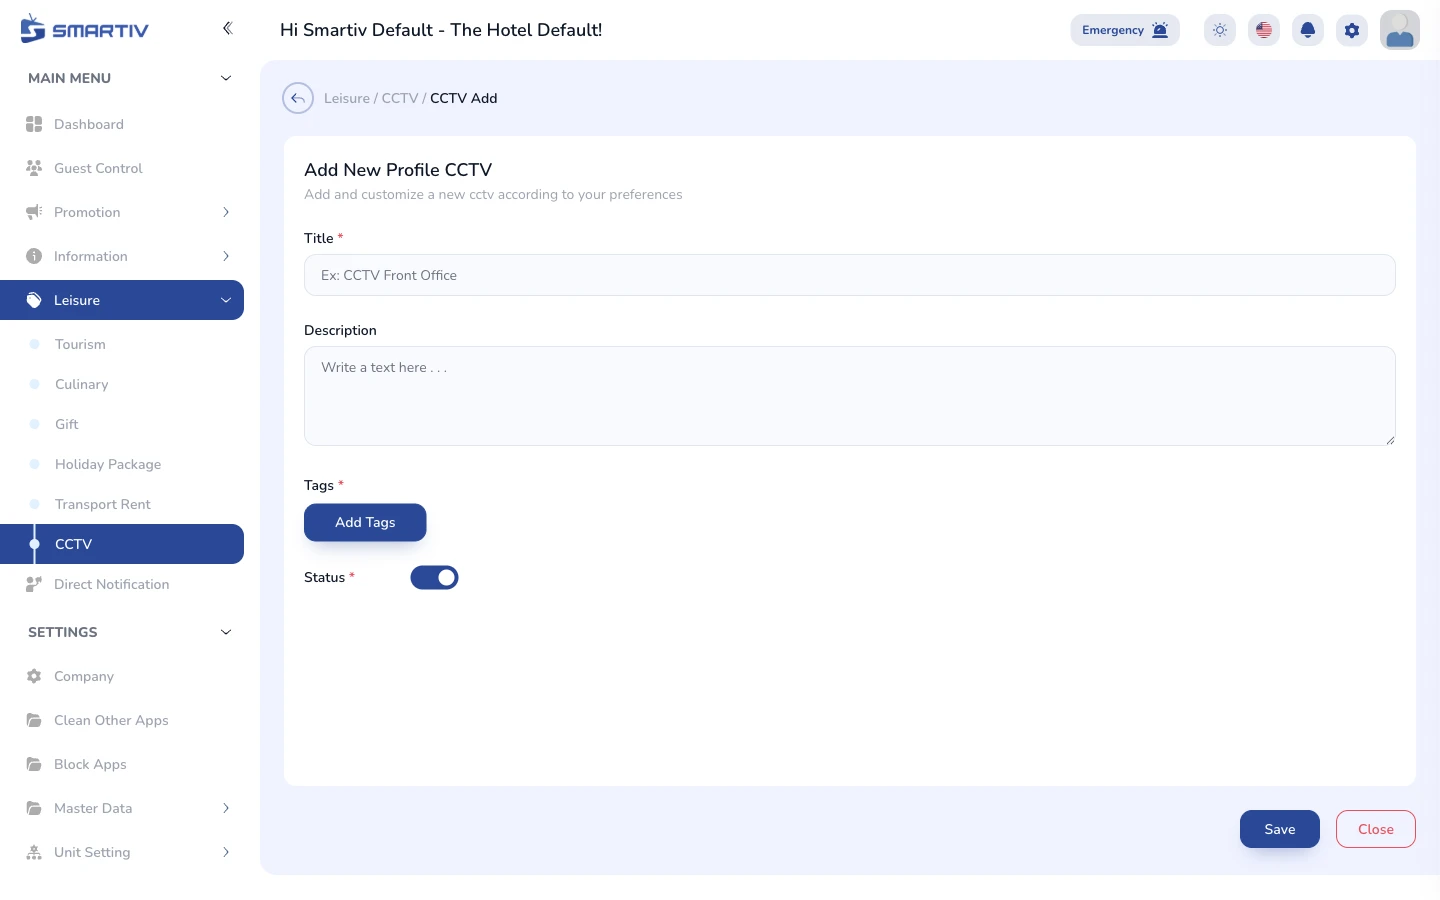Image resolution: width=1440 pixels, height=900 pixels.
Task: Focus the Description text area
Action: pyautogui.click(x=850, y=396)
